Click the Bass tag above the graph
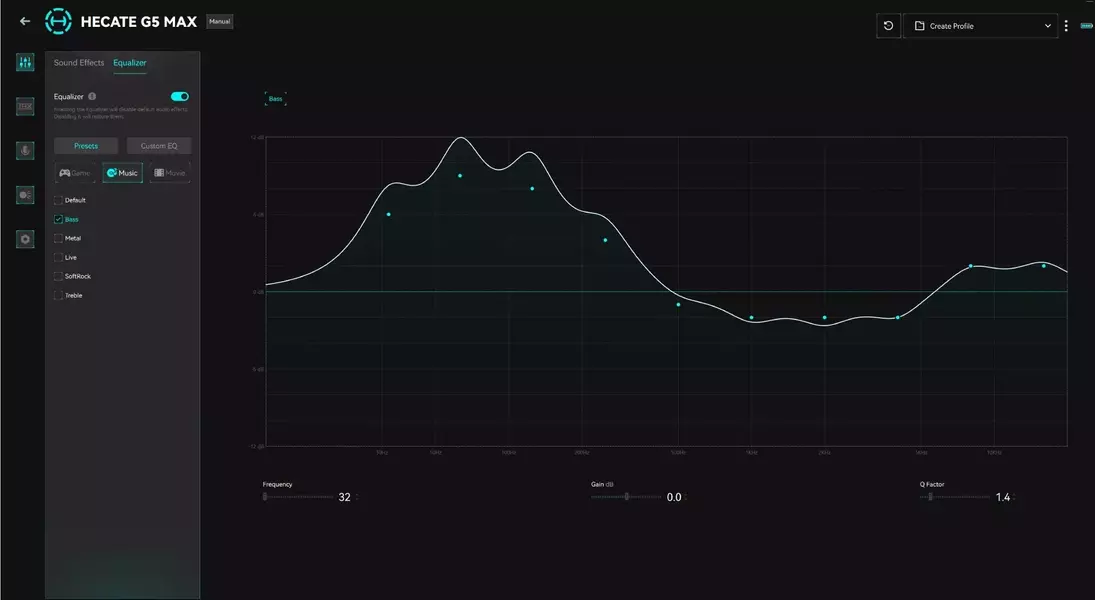 pos(276,99)
